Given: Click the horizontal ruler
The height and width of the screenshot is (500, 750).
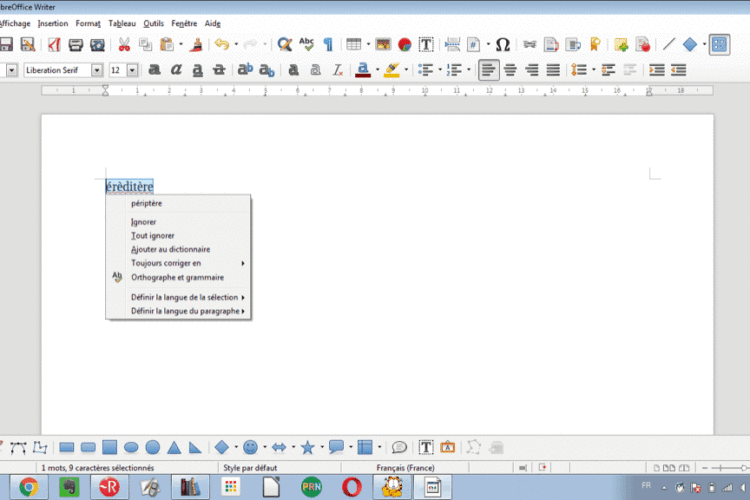Looking at the screenshot, I should pyautogui.click(x=377, y=90).
